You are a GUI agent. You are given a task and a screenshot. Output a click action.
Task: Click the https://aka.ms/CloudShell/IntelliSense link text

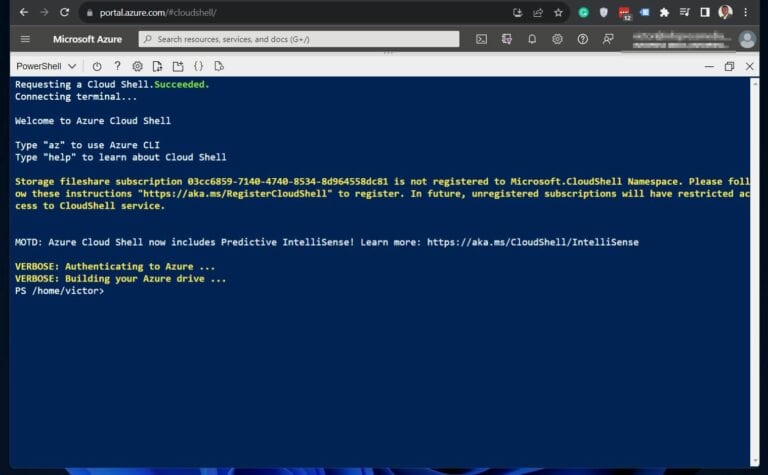533,242
